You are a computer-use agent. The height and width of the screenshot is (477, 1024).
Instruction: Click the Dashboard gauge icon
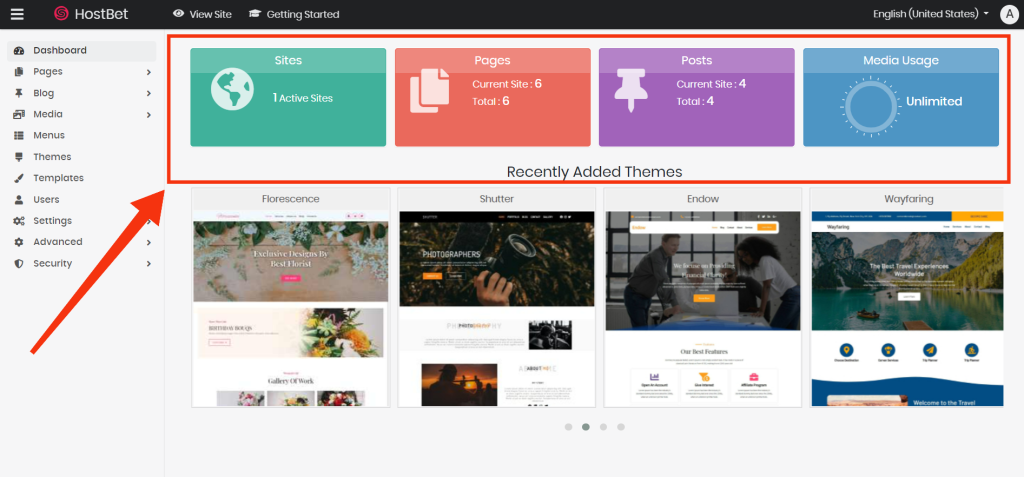point(19,50)
